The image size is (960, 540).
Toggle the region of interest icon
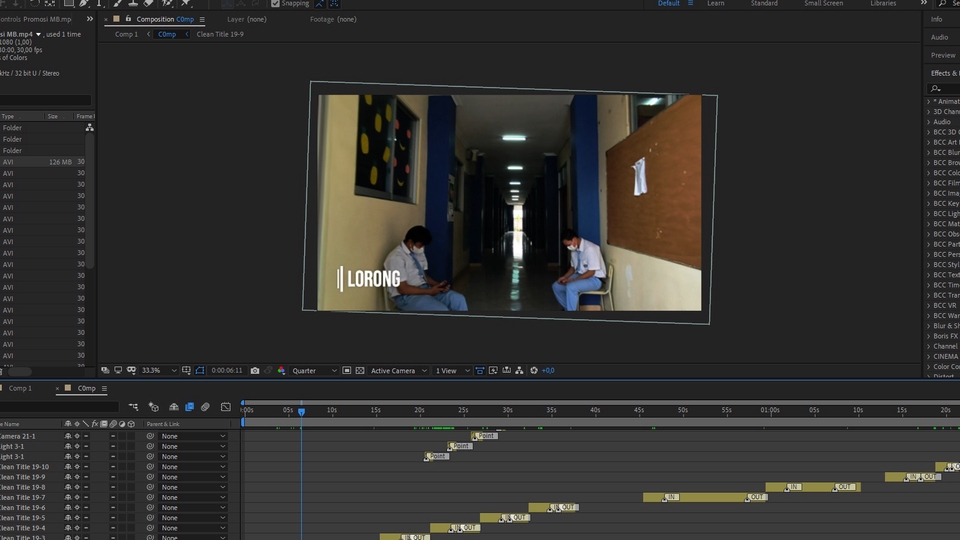pos(347,370)
